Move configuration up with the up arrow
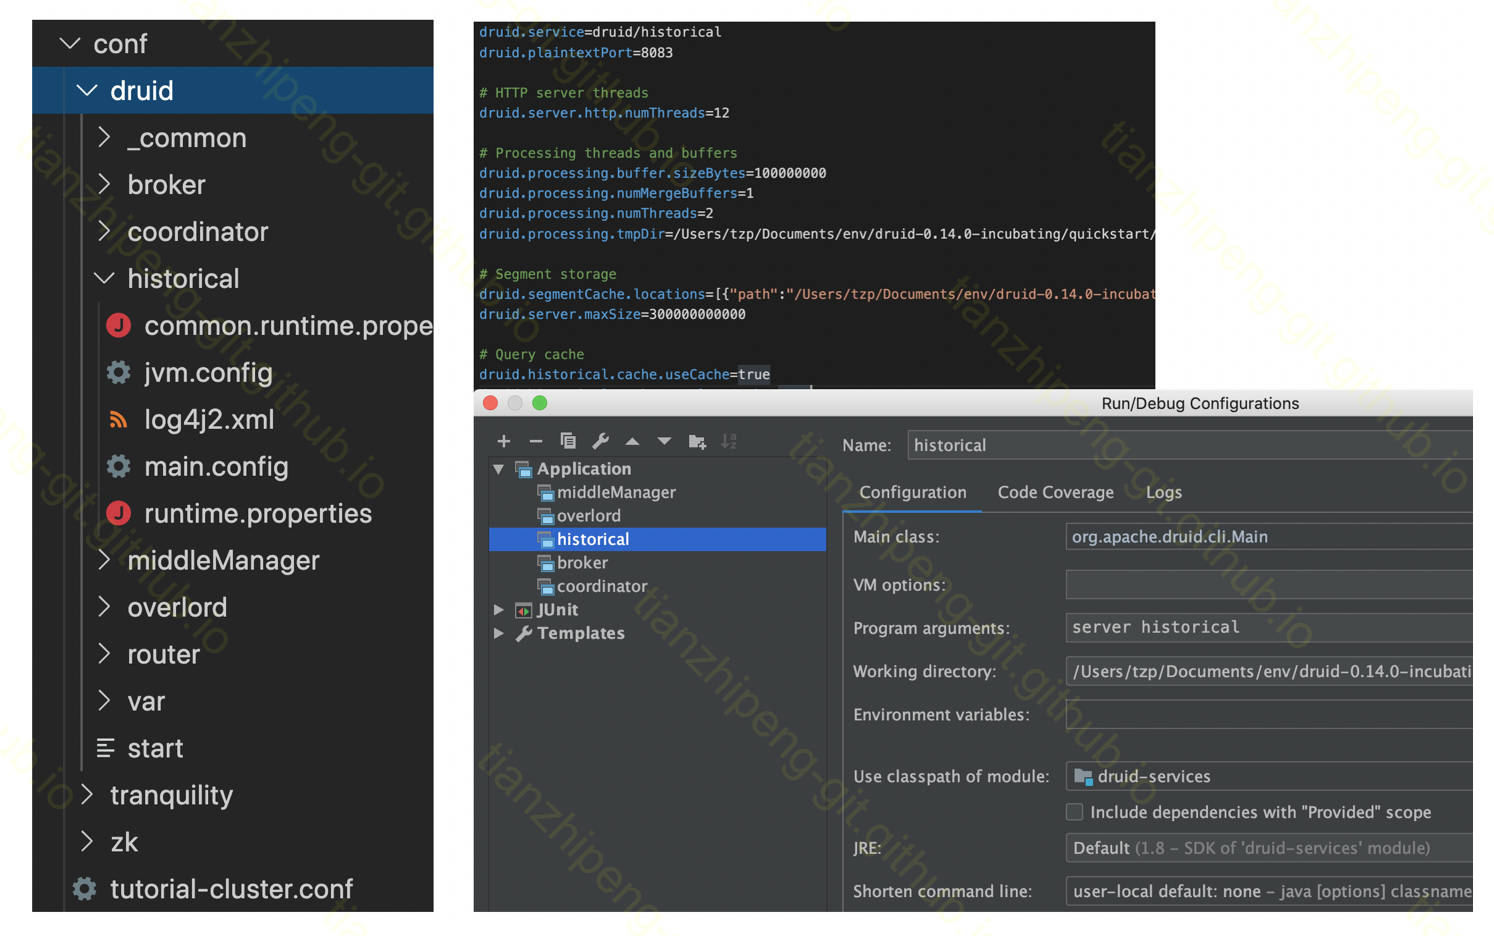 [632, 441]
